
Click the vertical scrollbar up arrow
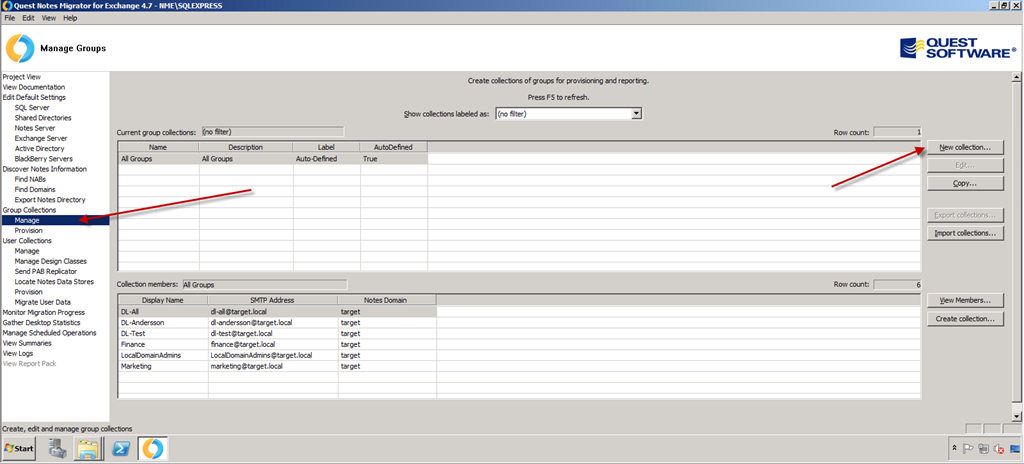[x=1016, y=77]
